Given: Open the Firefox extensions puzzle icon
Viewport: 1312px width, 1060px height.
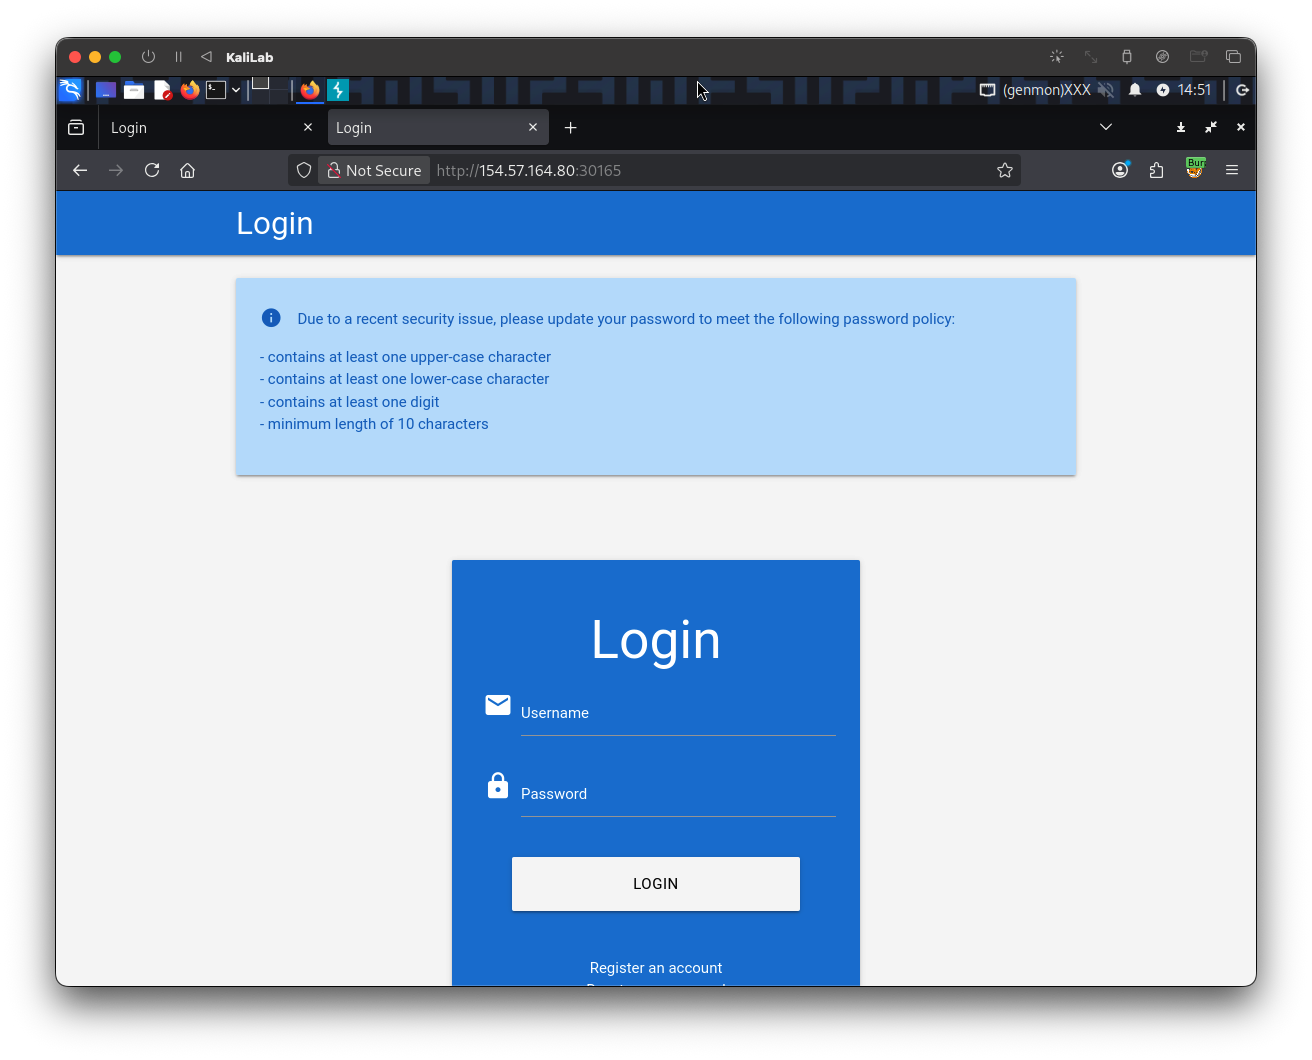Looking at the screenshot, I should tap(1157, 170).
